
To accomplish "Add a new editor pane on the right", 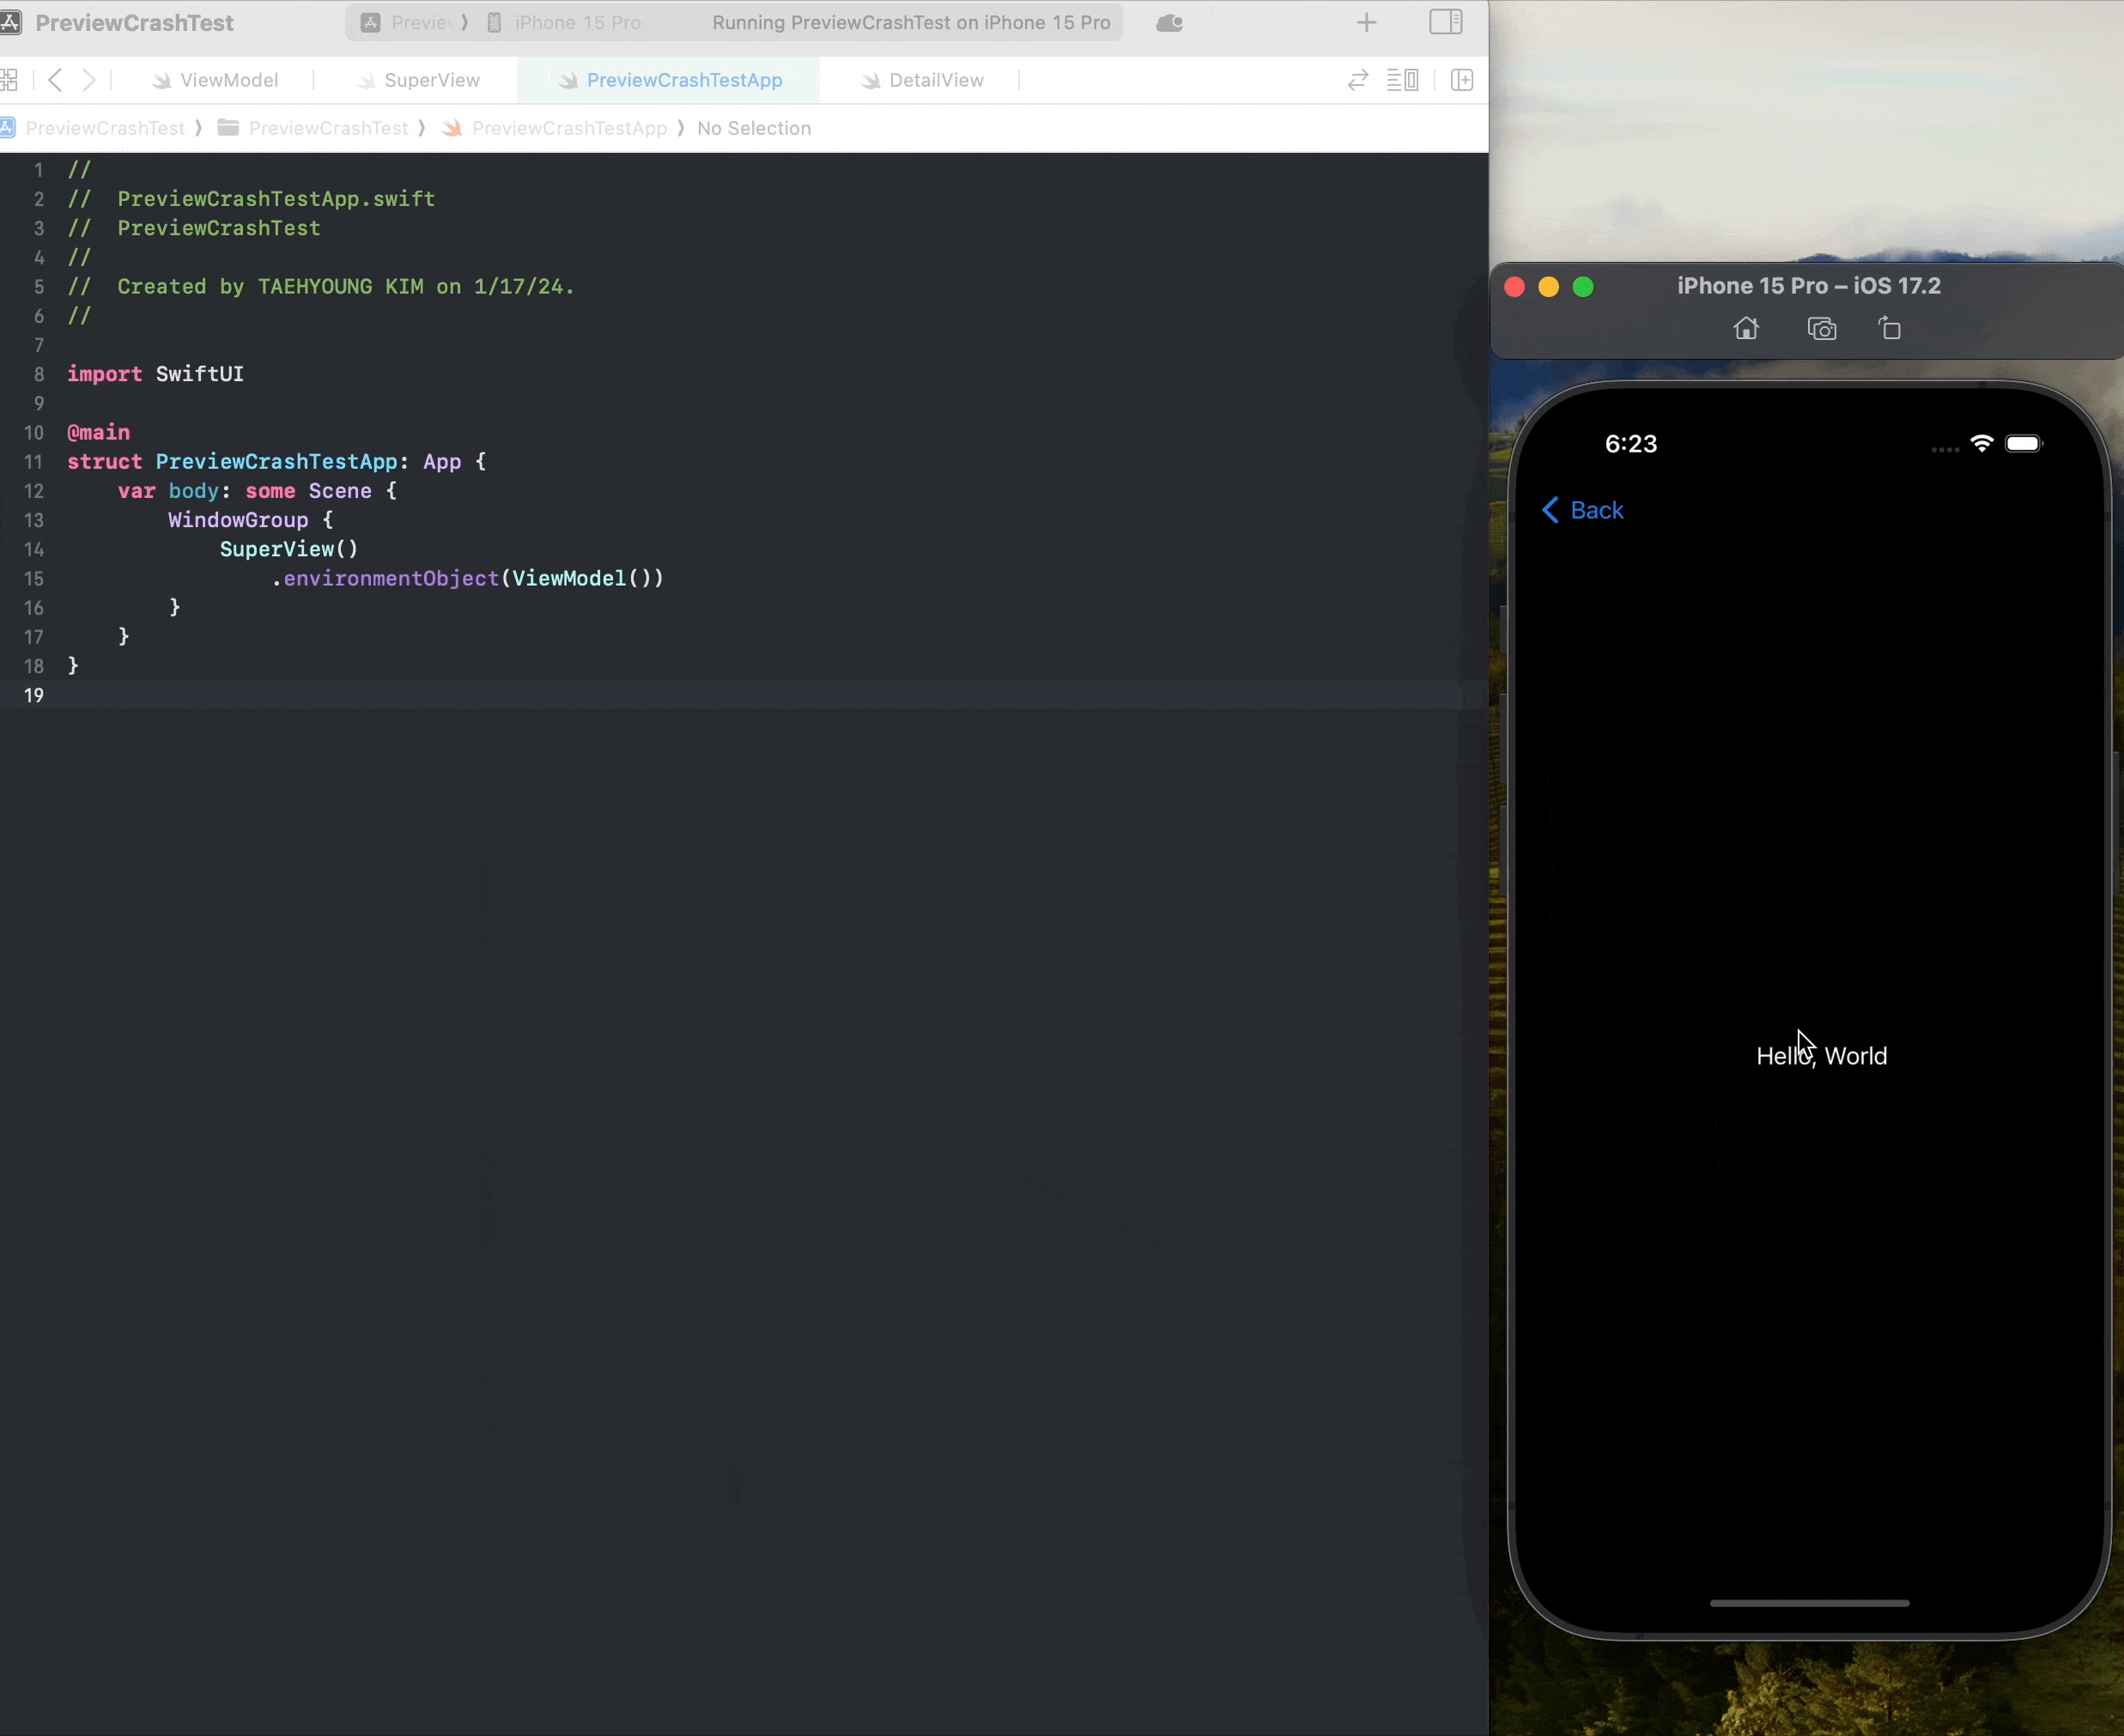I will (x=1462, y=80).
